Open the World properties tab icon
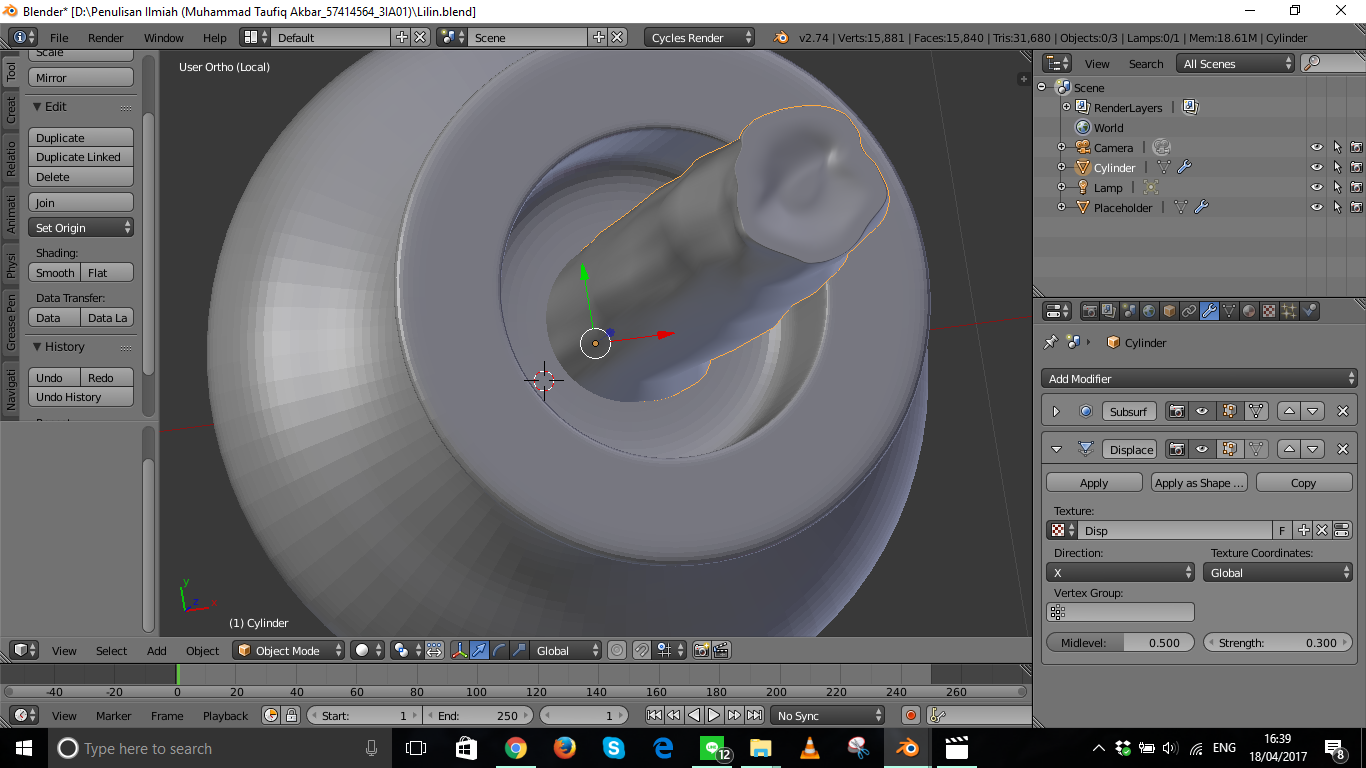This screenshot has height=768, width=1366. point(1149,311)
